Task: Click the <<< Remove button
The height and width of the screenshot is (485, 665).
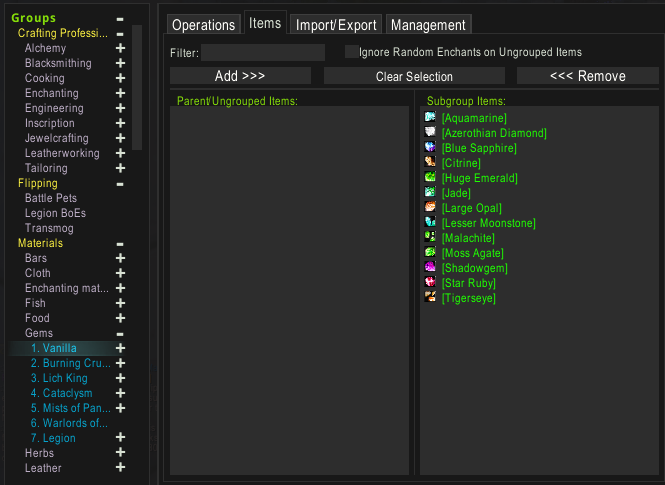Action: point(588,76)
